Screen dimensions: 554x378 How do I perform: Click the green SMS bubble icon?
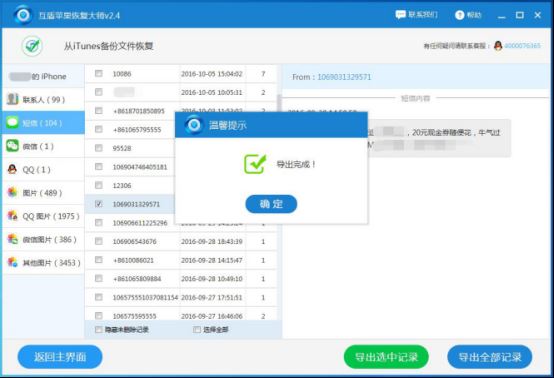pyautogui.click(x=12, y=123)
